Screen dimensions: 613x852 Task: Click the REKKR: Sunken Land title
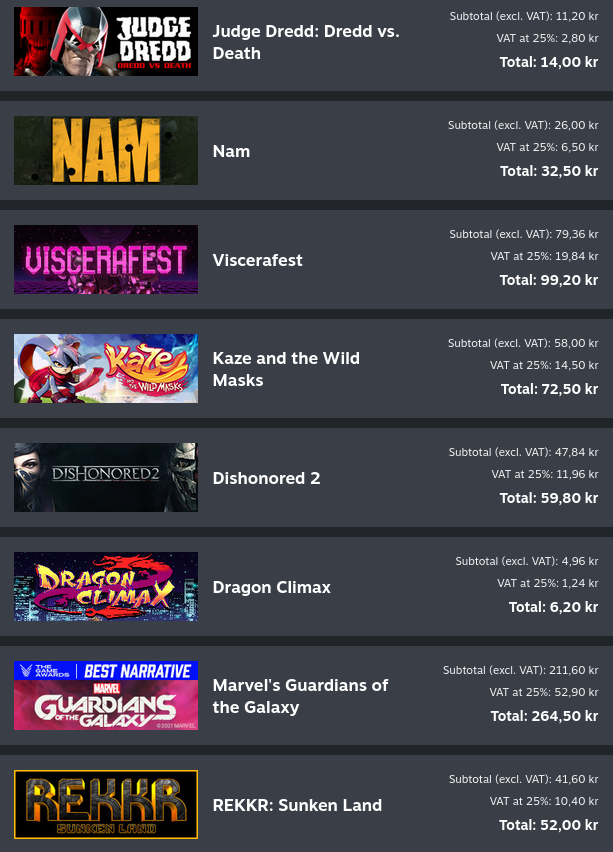tap(297, 805)
